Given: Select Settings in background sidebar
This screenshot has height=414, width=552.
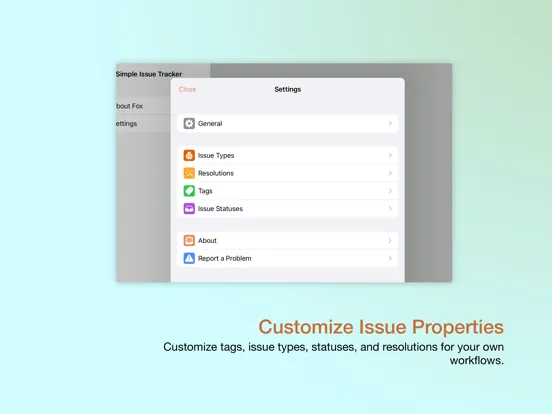Looking at the screenshot, I should [x=126, y=124].
